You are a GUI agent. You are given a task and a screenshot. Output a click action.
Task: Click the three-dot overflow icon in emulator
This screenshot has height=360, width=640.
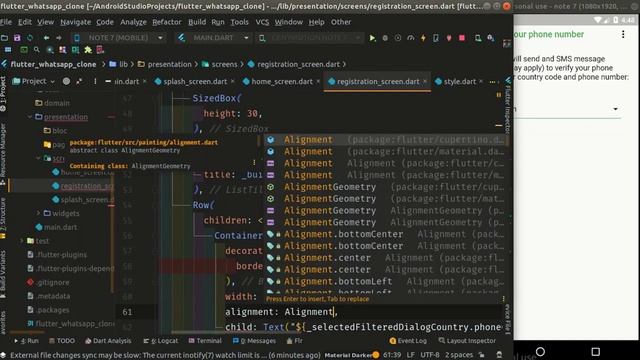(x=623, y=34)
